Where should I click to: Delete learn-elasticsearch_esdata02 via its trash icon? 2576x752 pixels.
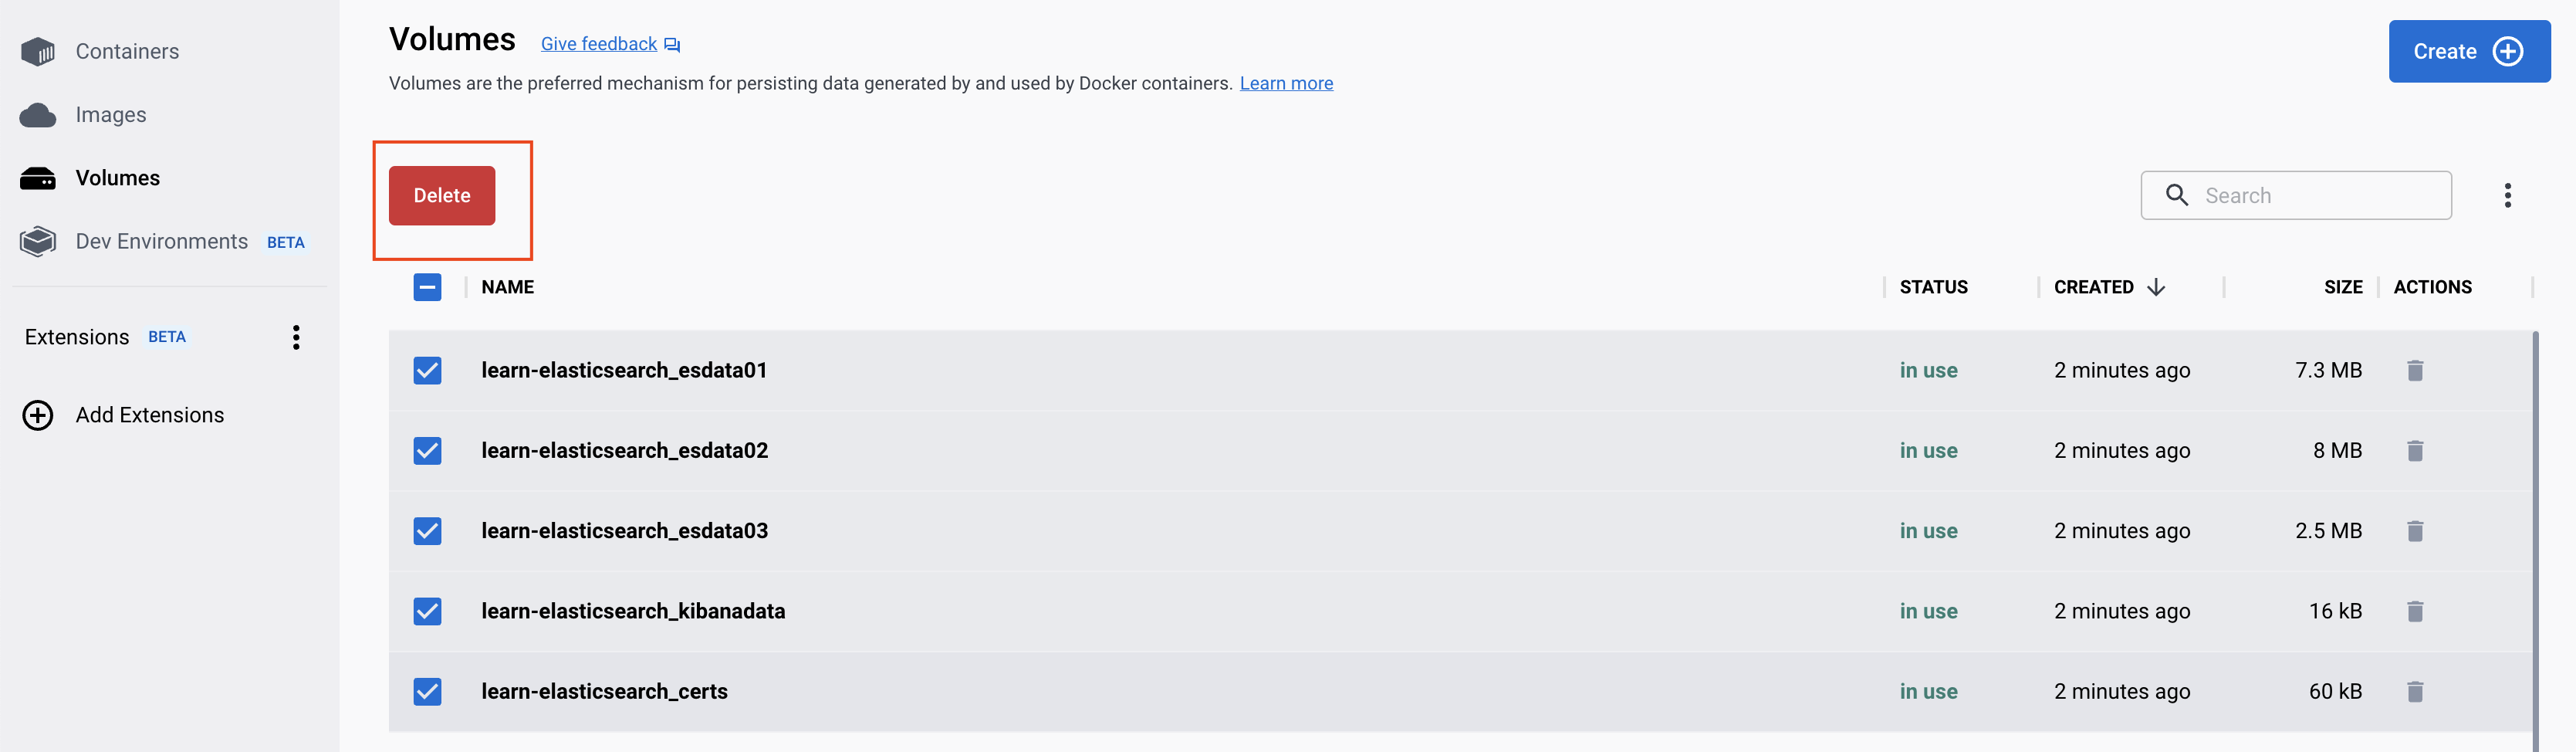point(2414,450)
